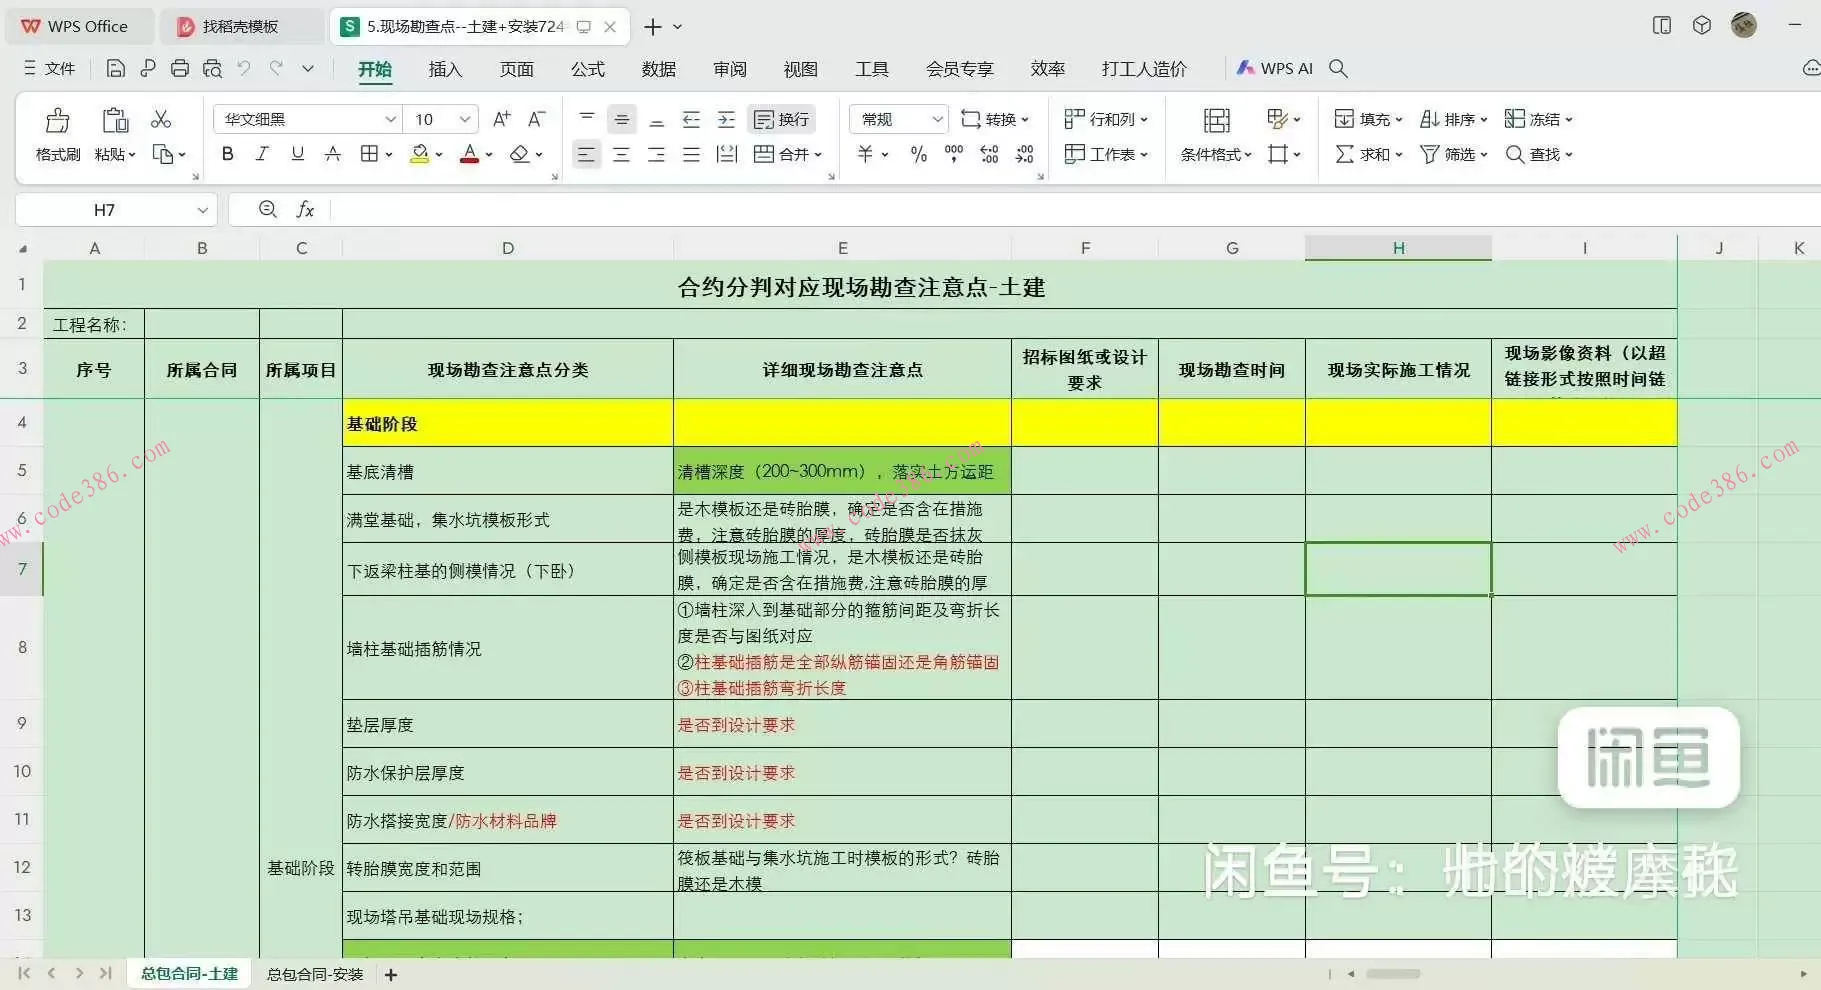Viewport: 1821px width, 990px height.
Task: Open the Conditional Formatting 条件格式 tool
Action: pos(1212,154)
